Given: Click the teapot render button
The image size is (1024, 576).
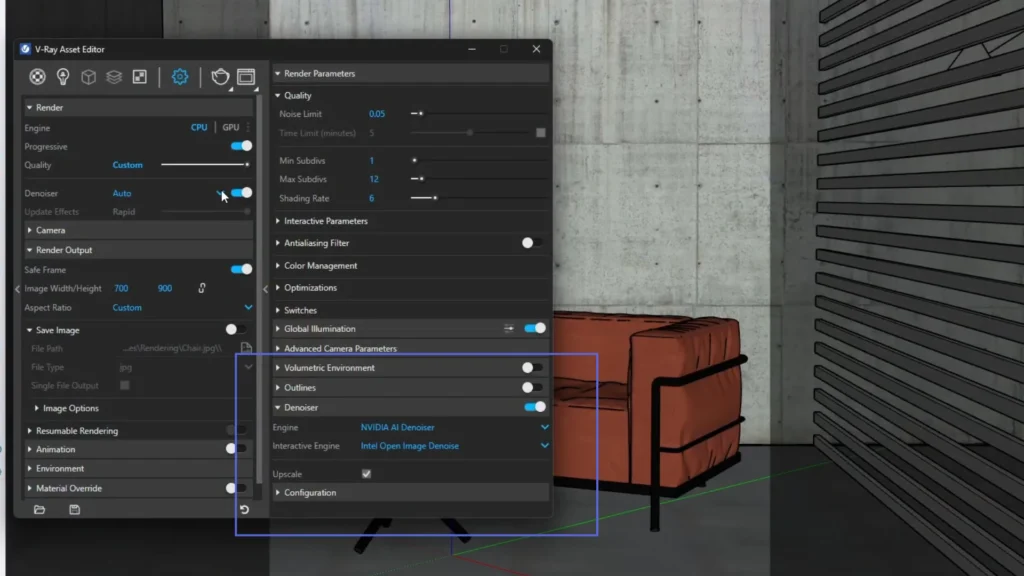Looking at the screenshot, I should tap(220, 77).
